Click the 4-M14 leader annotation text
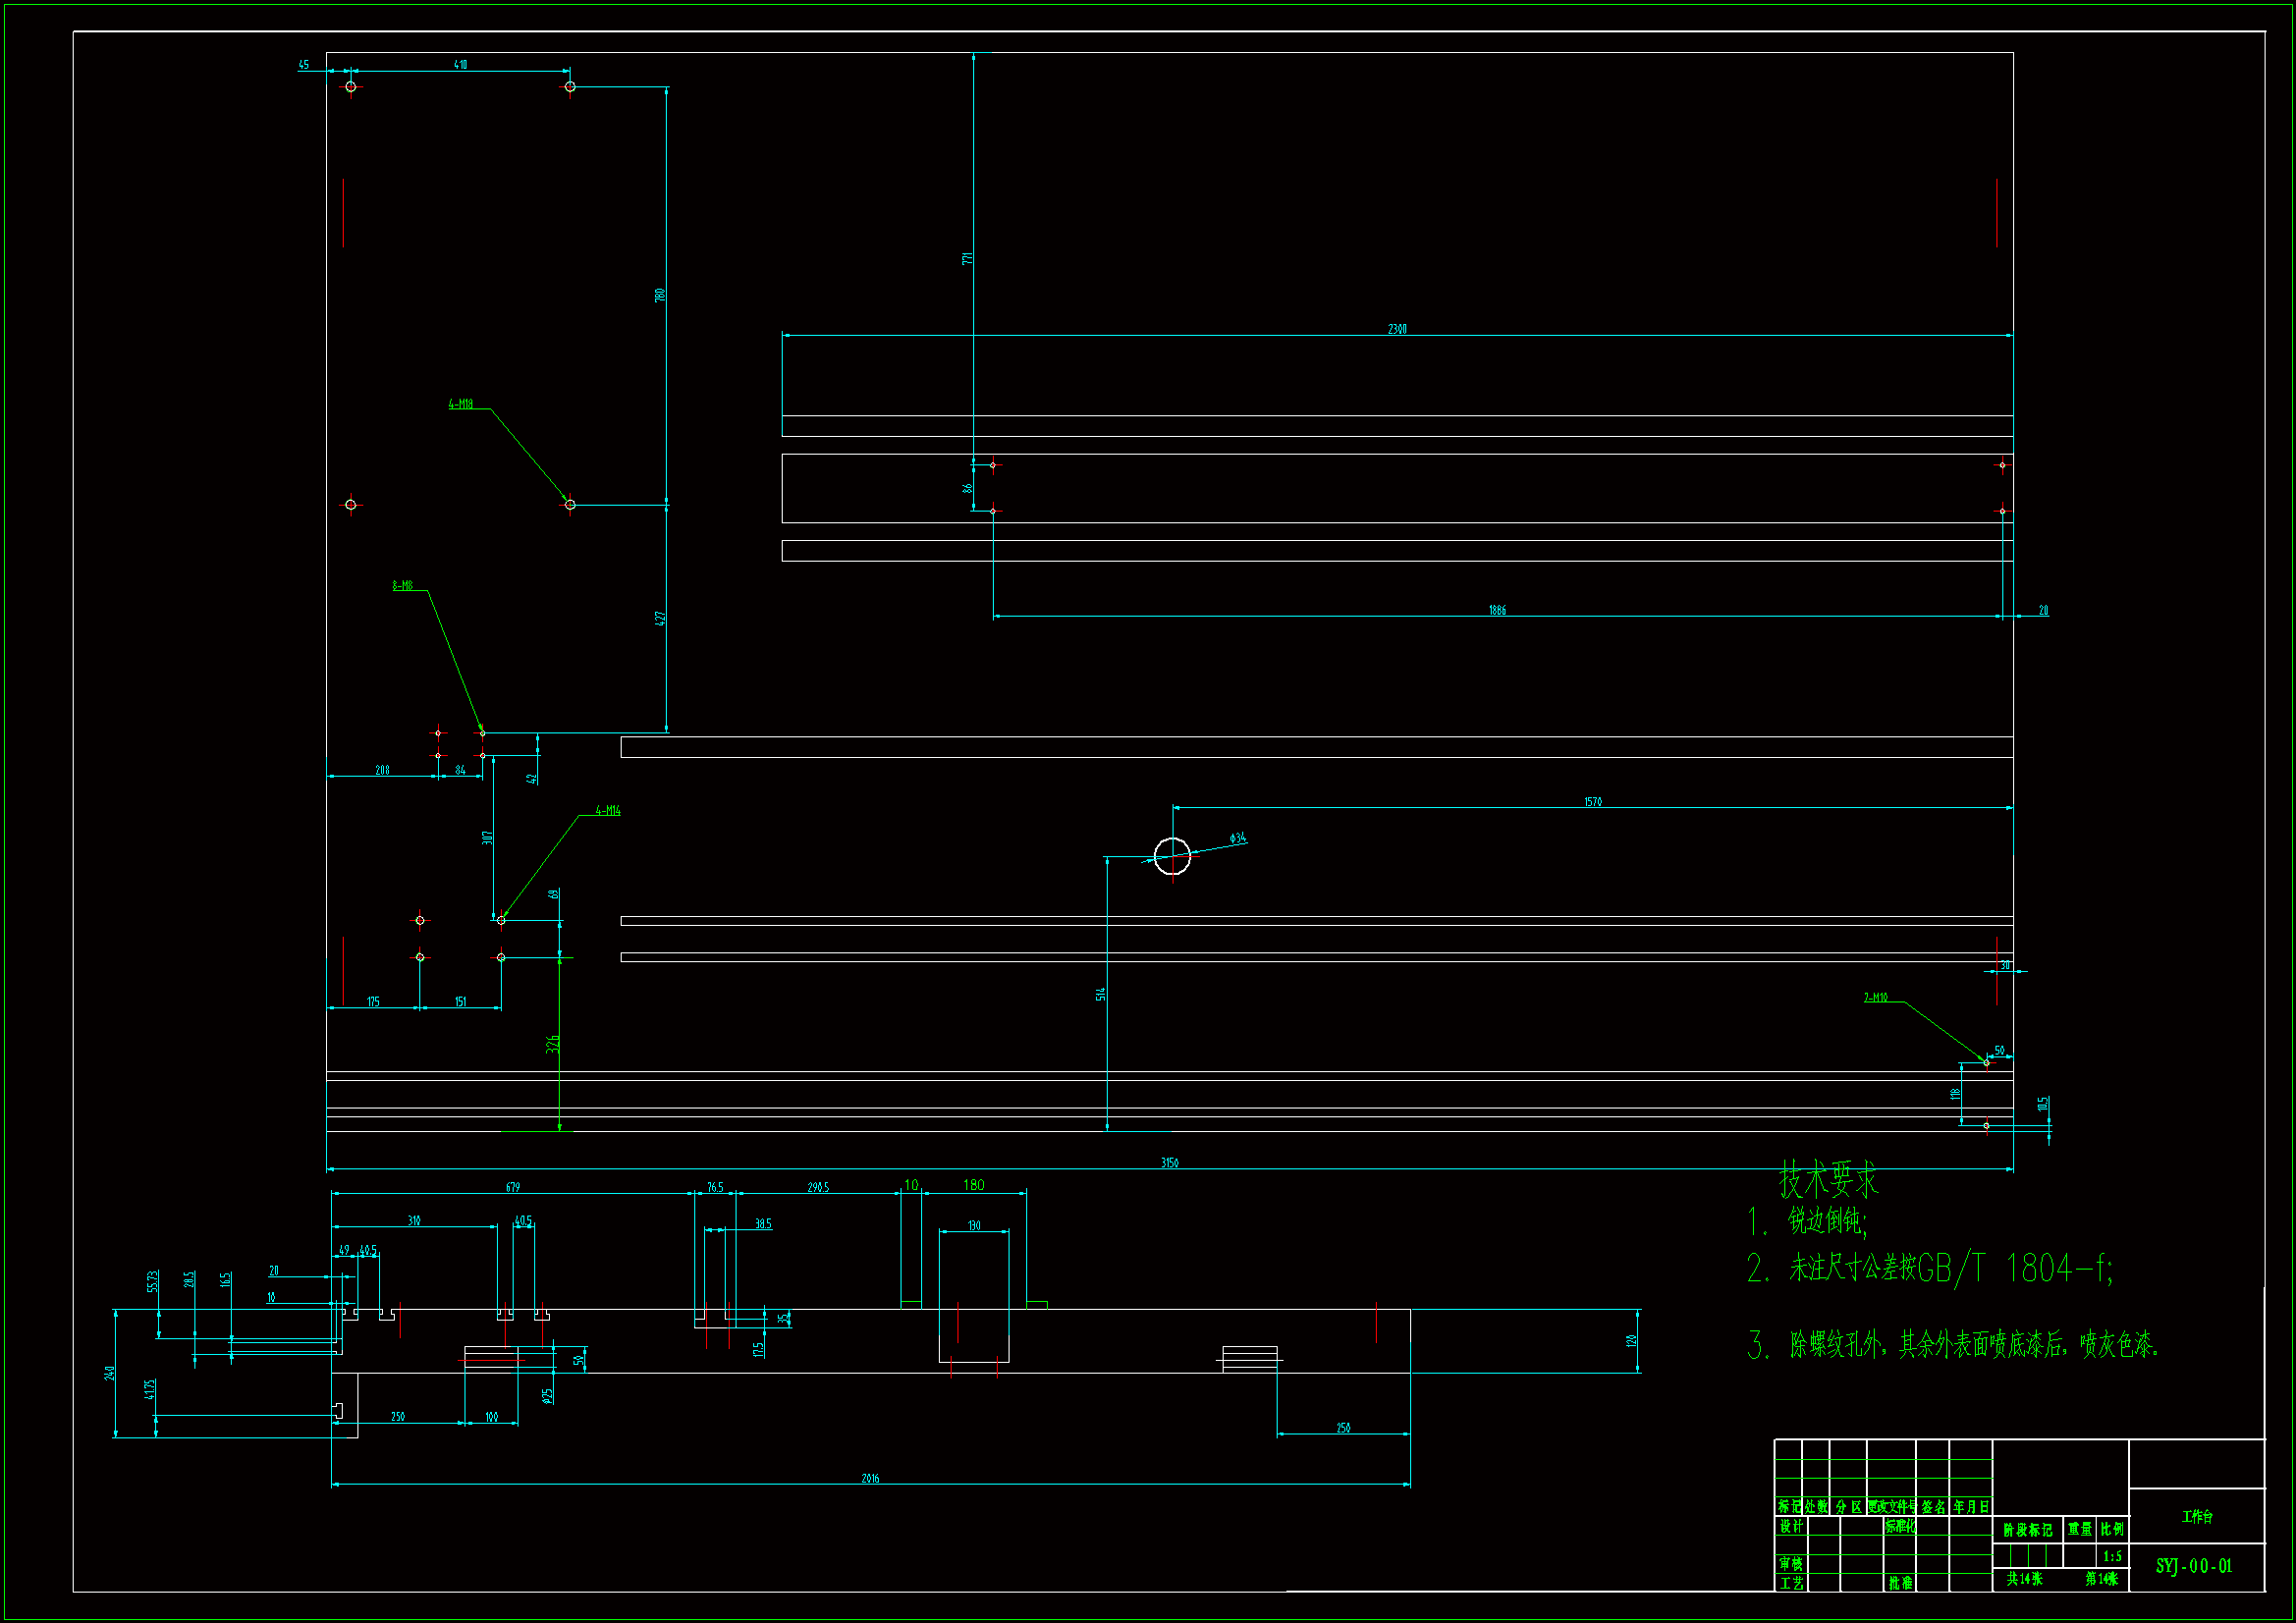Viewport: 2296px width, 1623px height. [x=608, y=810]
